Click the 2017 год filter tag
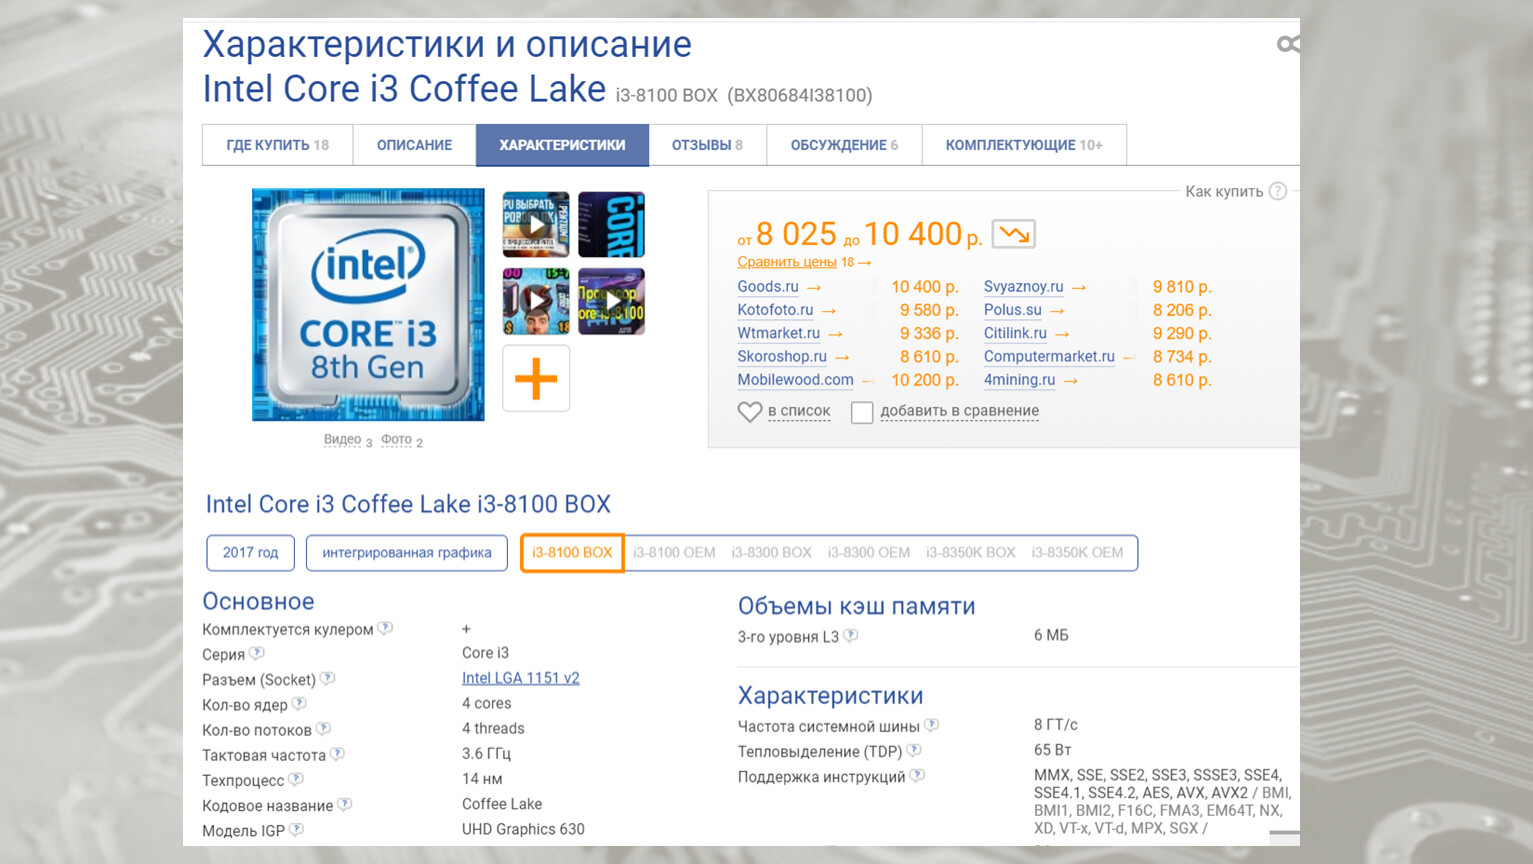Image resolution: width=1533 pixels, height=864 pixels. click(250, 553)
